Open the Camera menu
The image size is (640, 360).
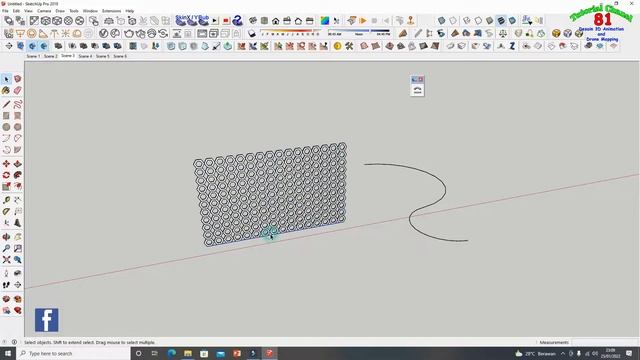tap(44, 11)
